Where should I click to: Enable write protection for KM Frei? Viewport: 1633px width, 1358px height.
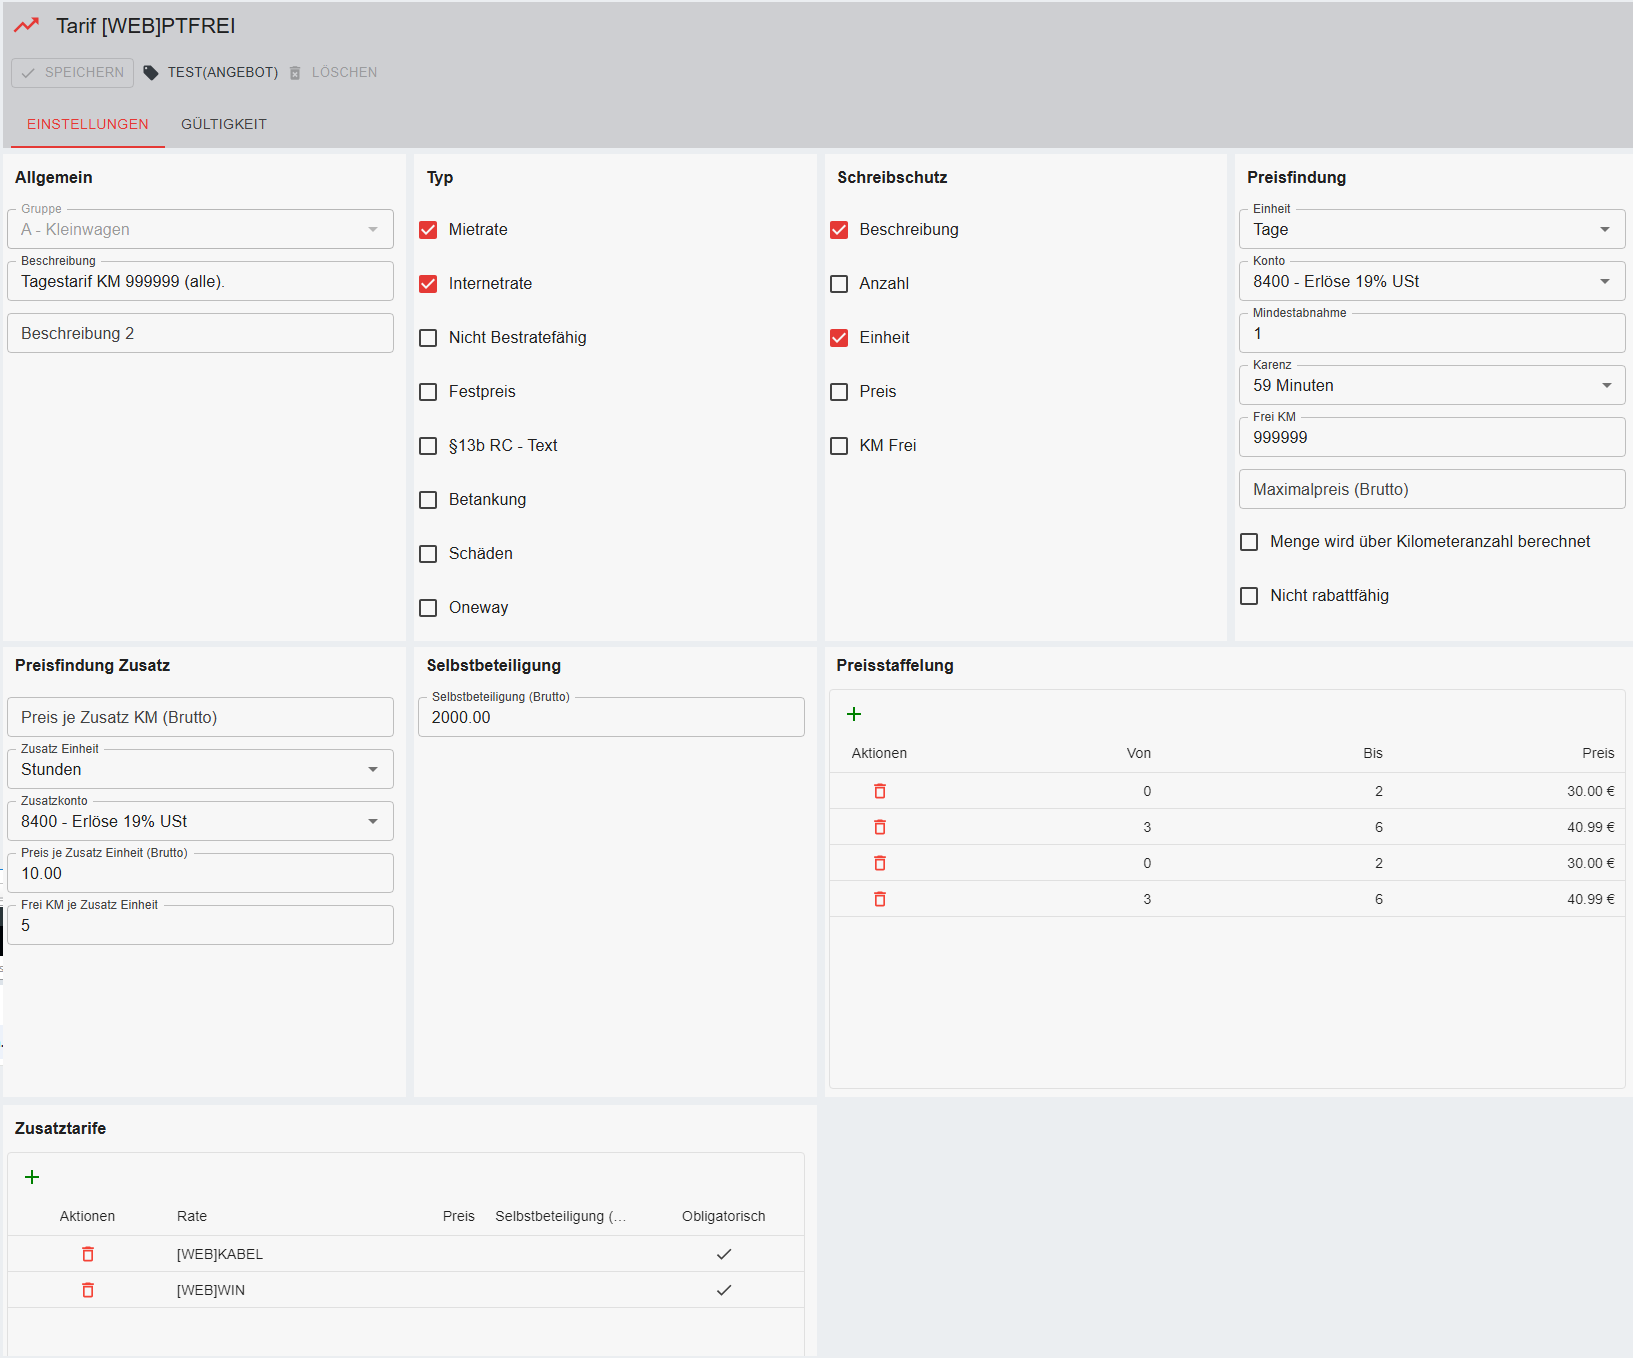coord(839,446)
